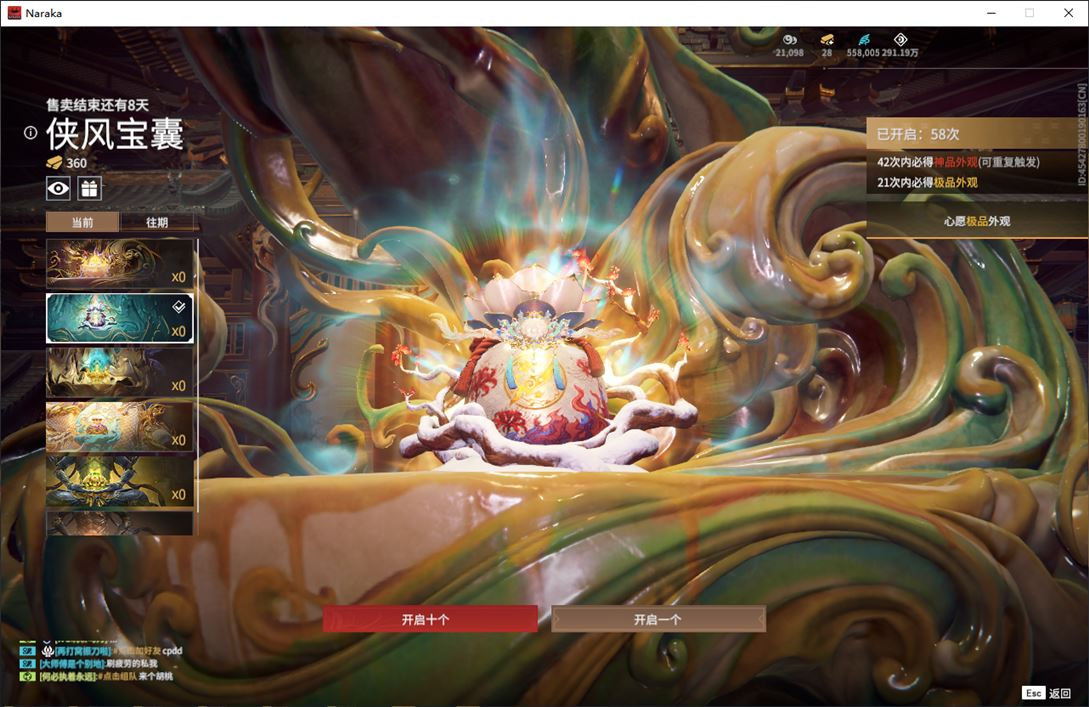
Task: Click 售卖结束还有8天 text
Action: coord(97,105)
